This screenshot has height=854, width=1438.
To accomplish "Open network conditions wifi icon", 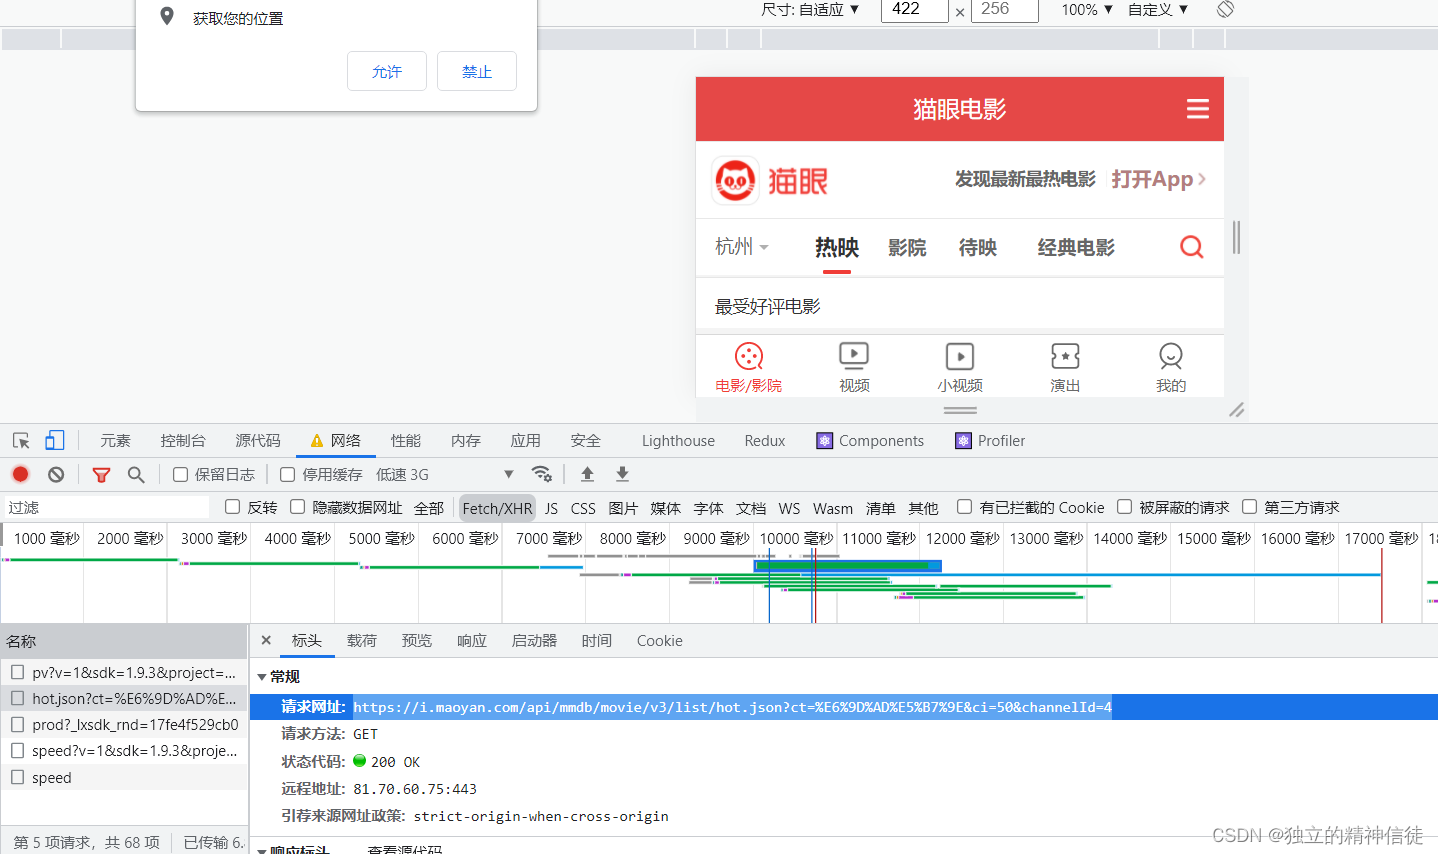I will click(542, 474).
